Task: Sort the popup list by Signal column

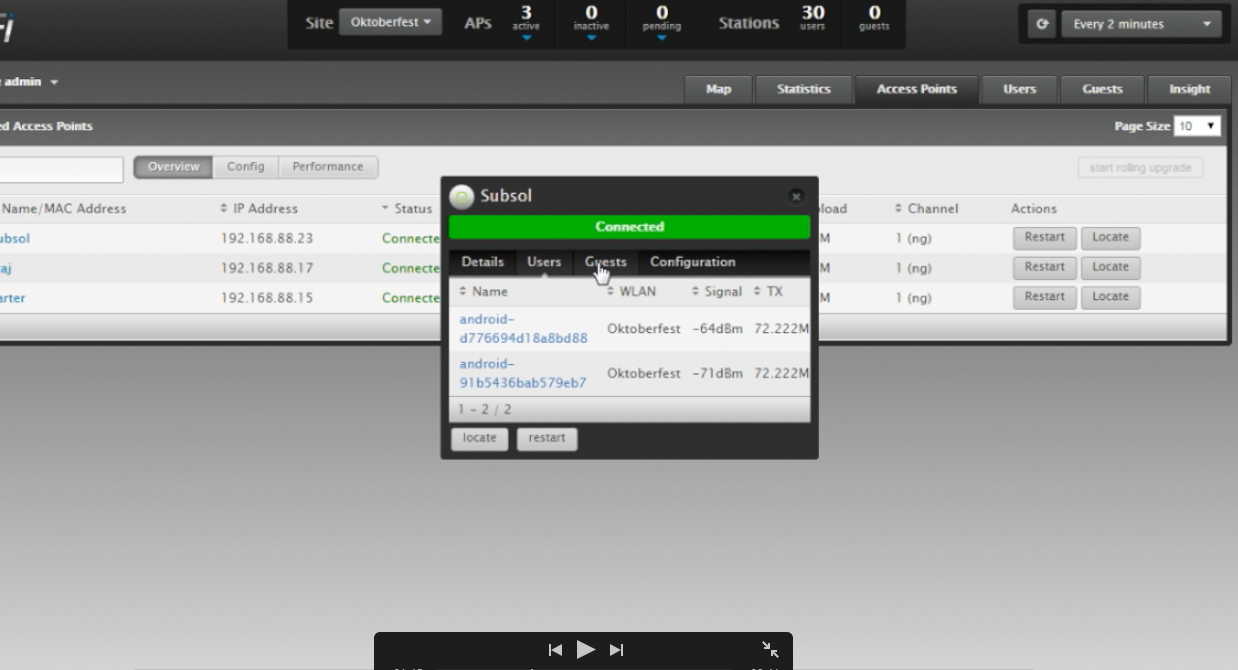Action: tap(717, 292)
